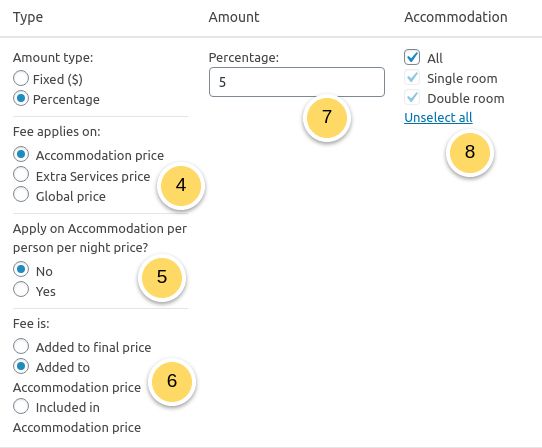Choose Global price option

(x=21, y=194)
